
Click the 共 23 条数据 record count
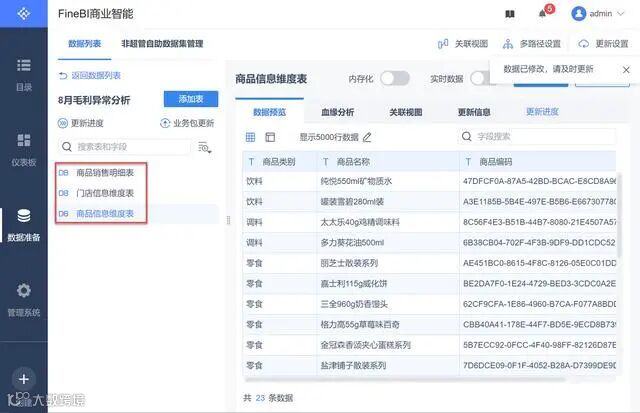(x=268, y=398)
